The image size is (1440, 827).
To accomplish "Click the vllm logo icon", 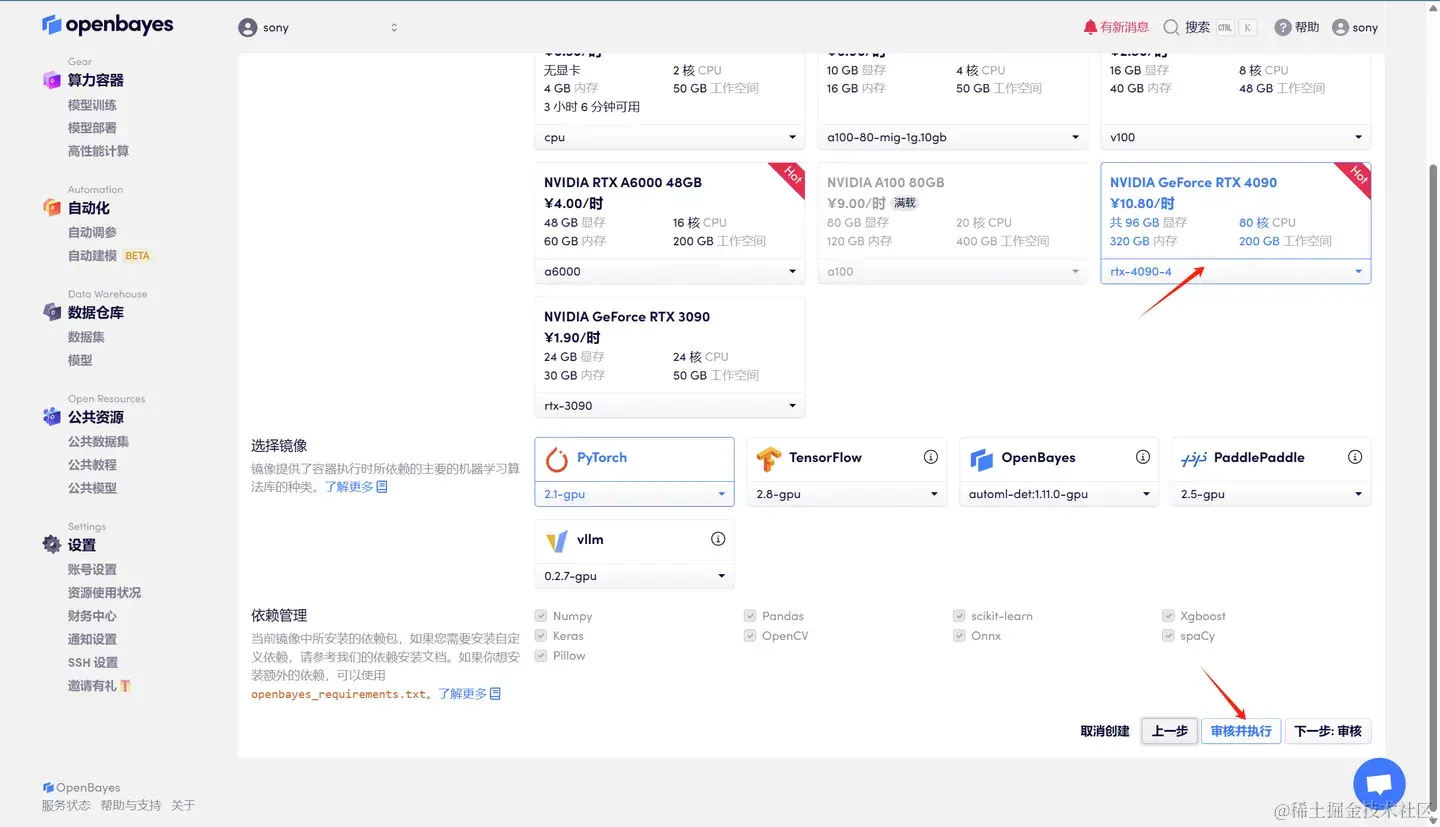I will (557, 541).
